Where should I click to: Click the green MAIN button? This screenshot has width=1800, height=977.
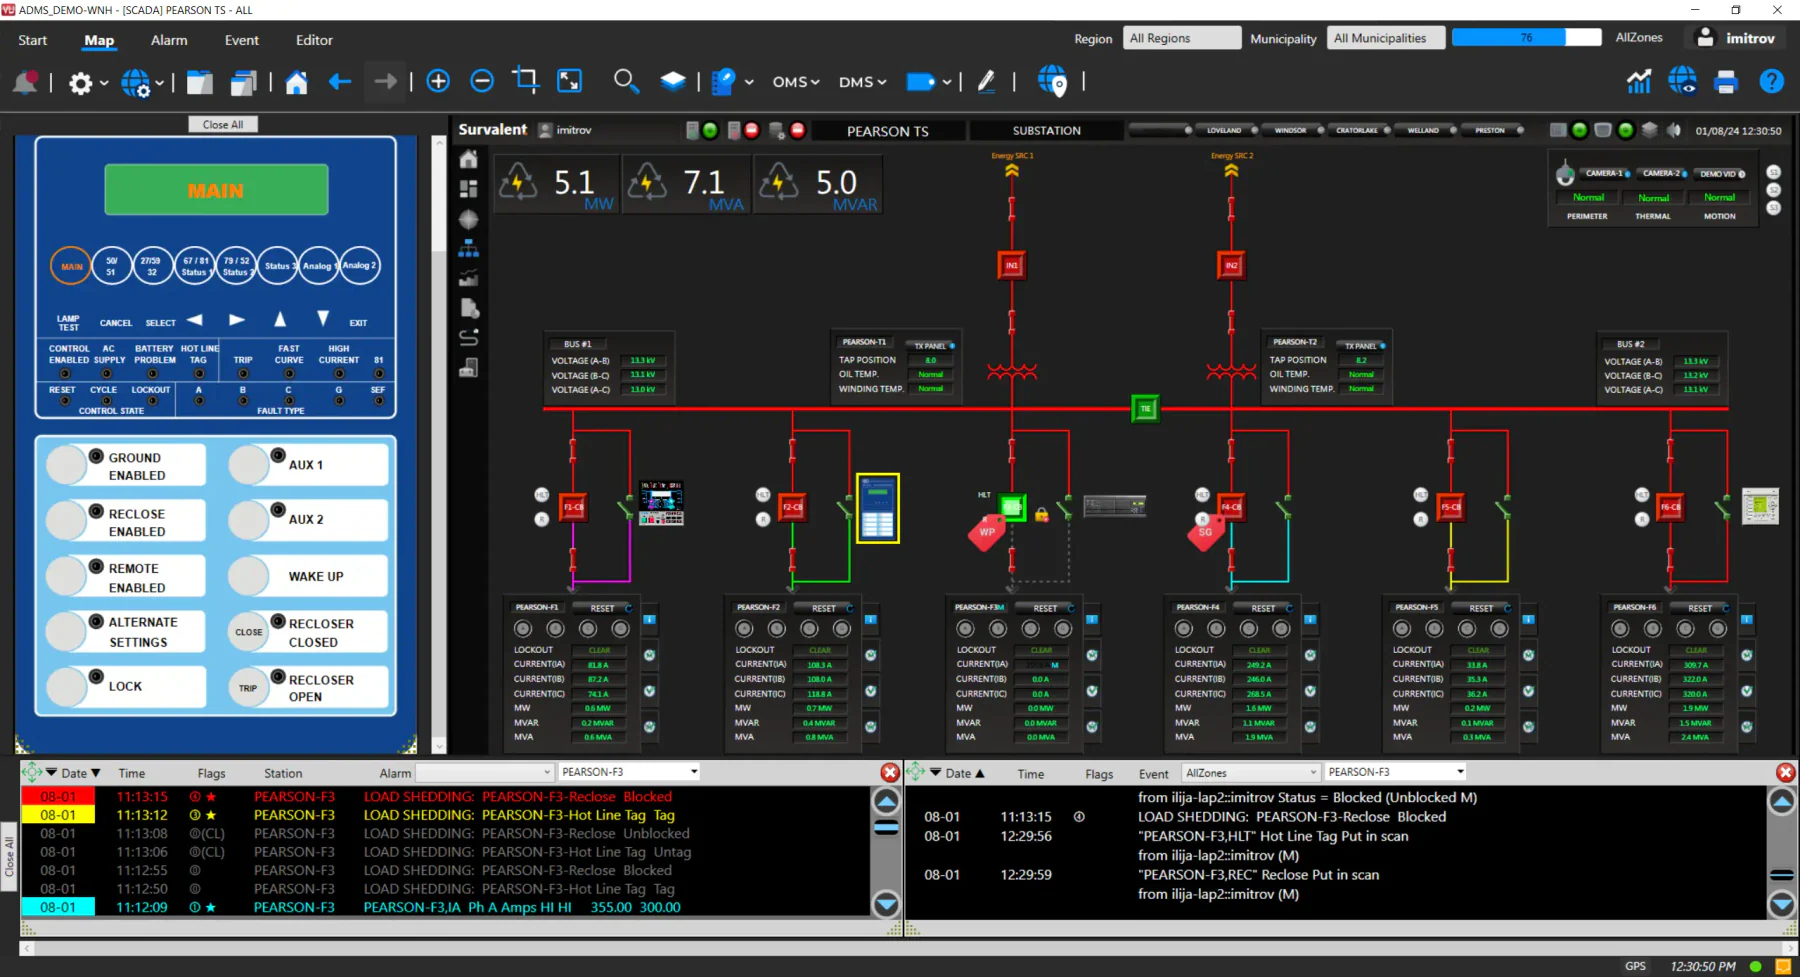[x=216, y=190]
